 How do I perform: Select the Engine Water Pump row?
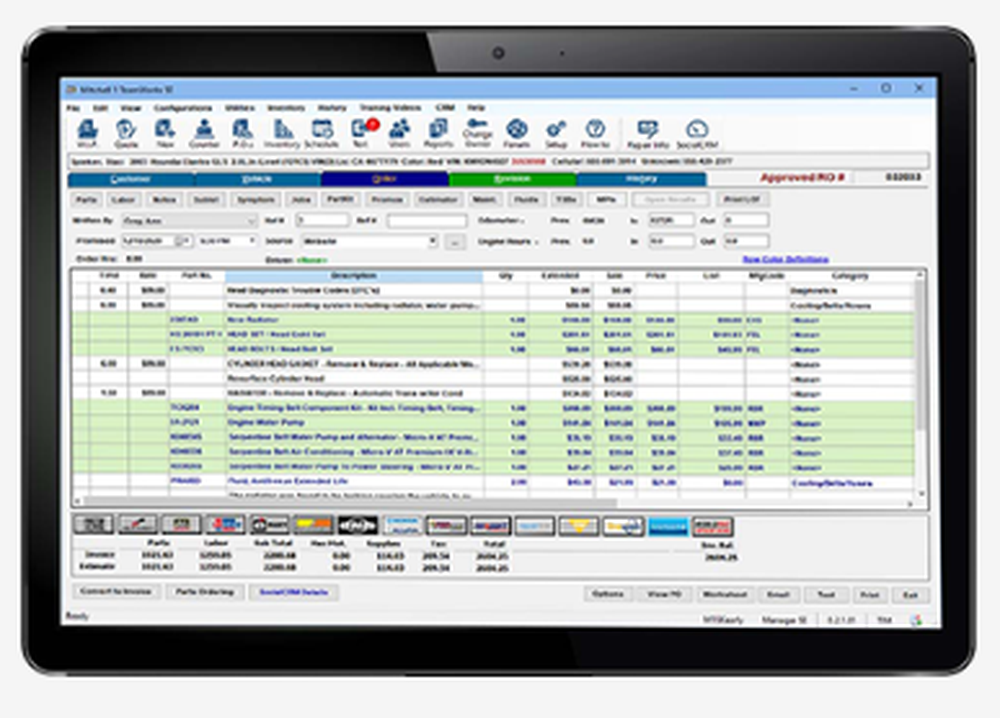pyautogui.click(x=493, y=422)
